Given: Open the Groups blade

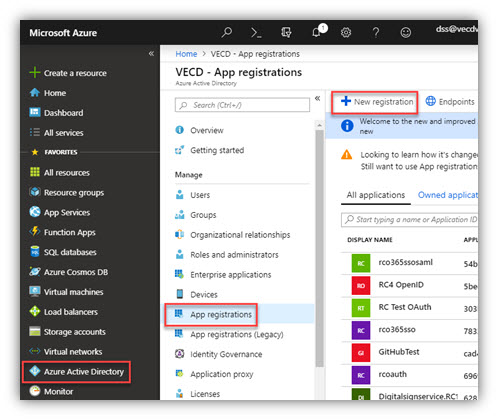Looking at the screenshot, I should click(196, 215).
